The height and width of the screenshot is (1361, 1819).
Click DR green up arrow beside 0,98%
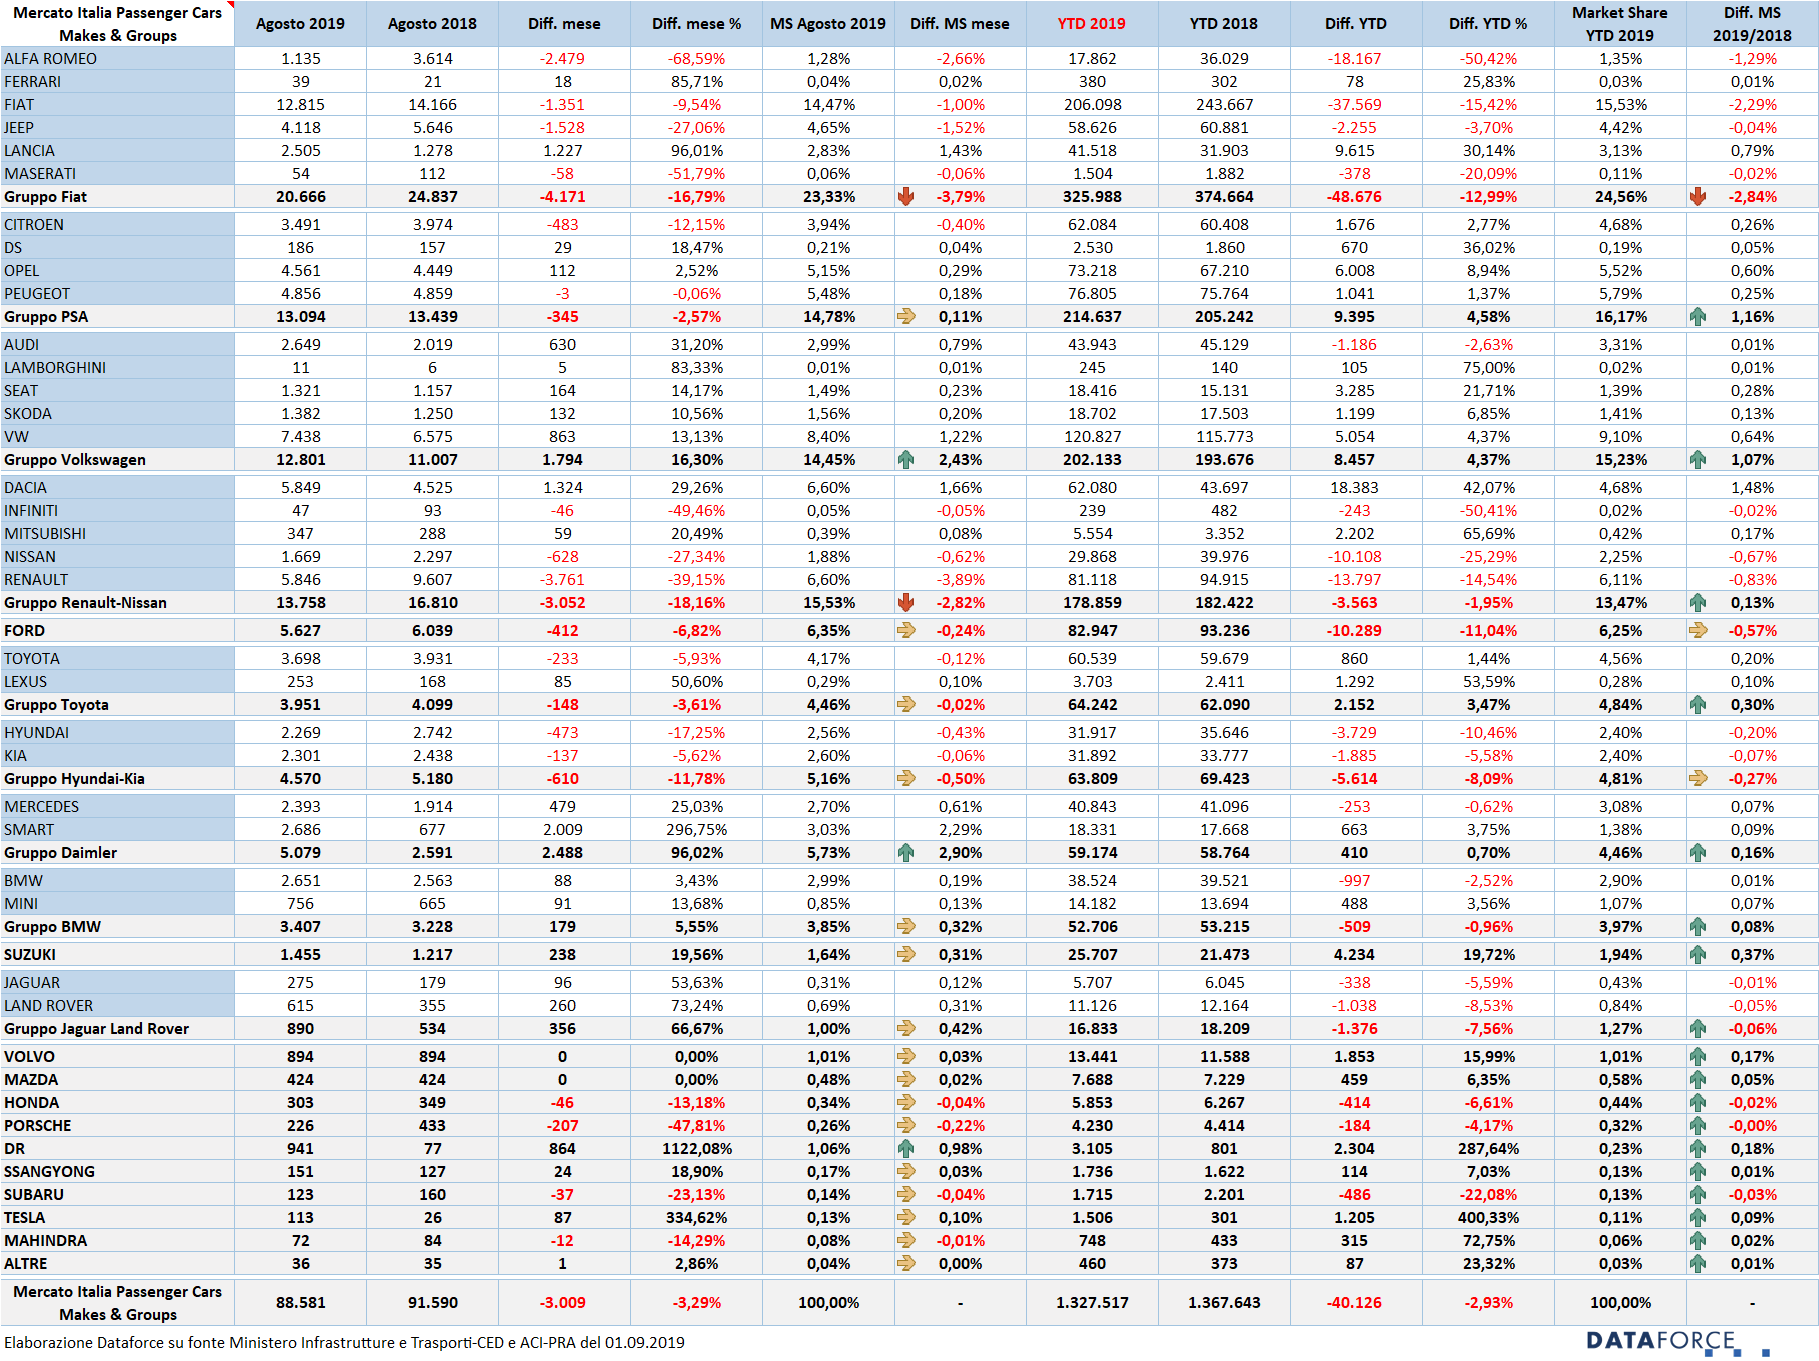(906, 1149)
